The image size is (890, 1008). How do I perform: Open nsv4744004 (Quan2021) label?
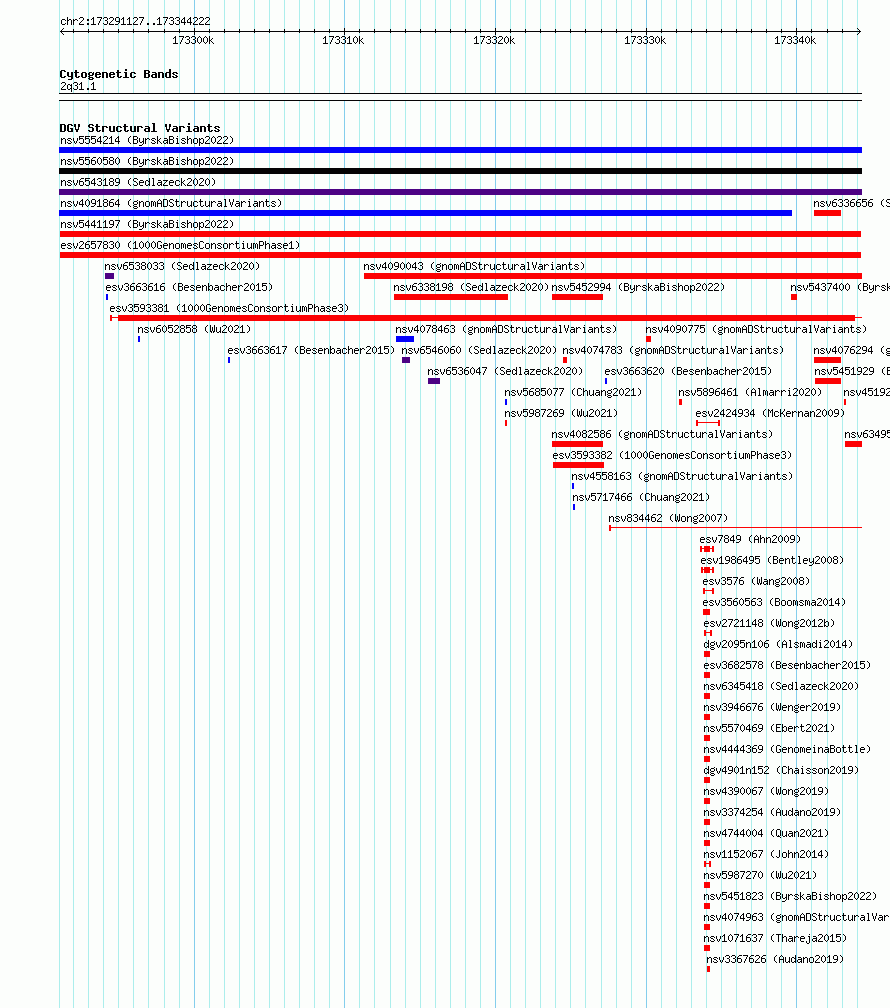tap(766, 833)
